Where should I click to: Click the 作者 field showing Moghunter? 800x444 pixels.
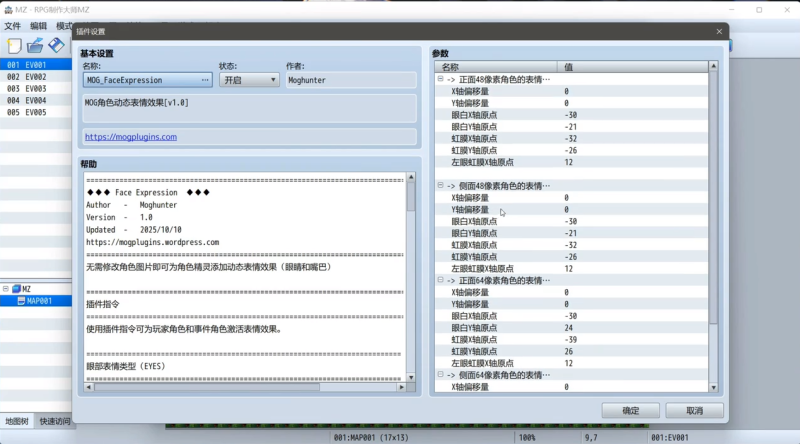351,80
